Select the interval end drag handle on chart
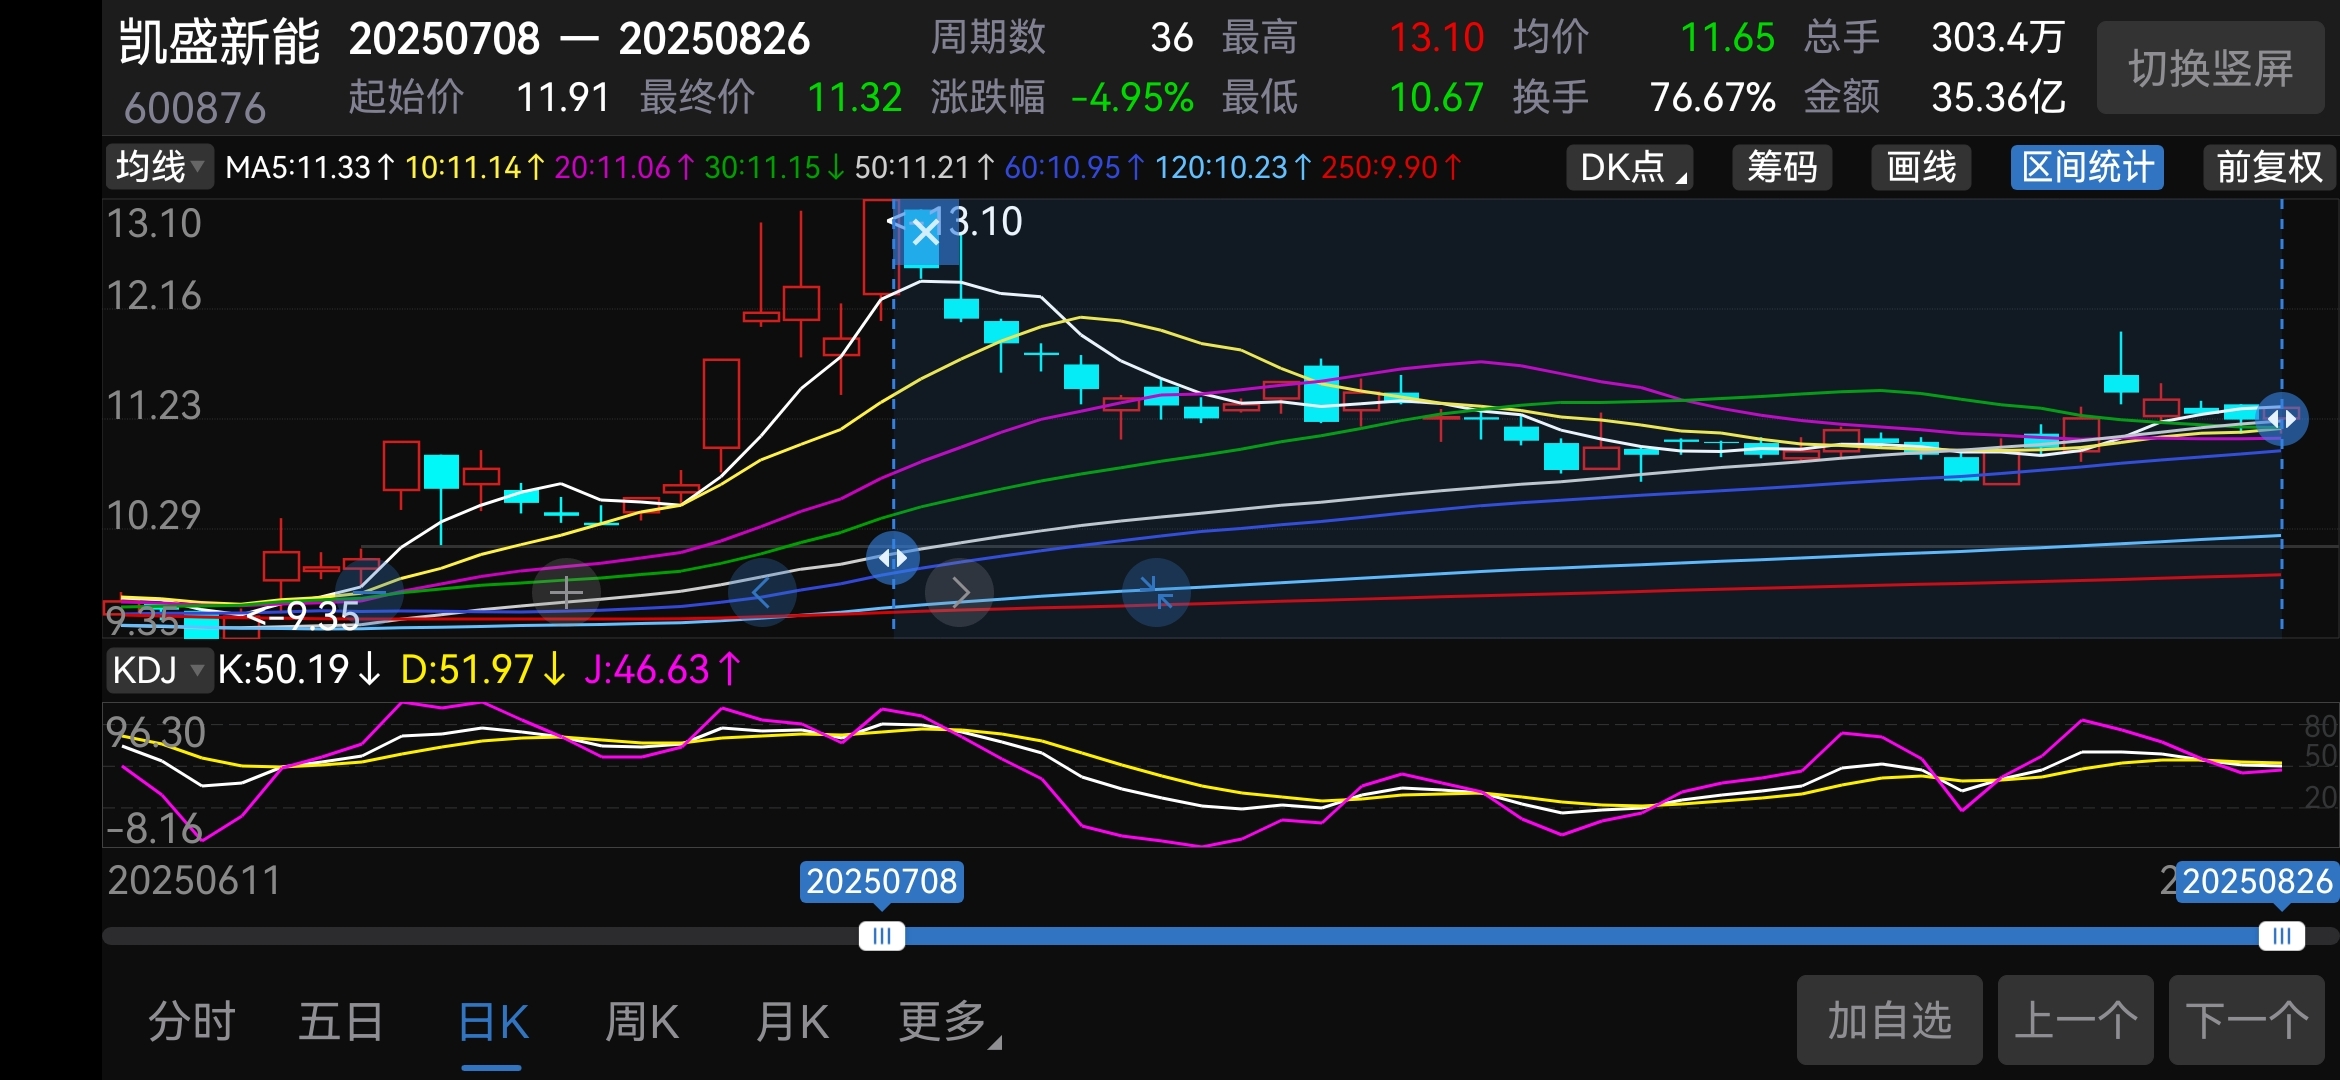Viewport: 2340px width, 1080px height. [2281, 419]
